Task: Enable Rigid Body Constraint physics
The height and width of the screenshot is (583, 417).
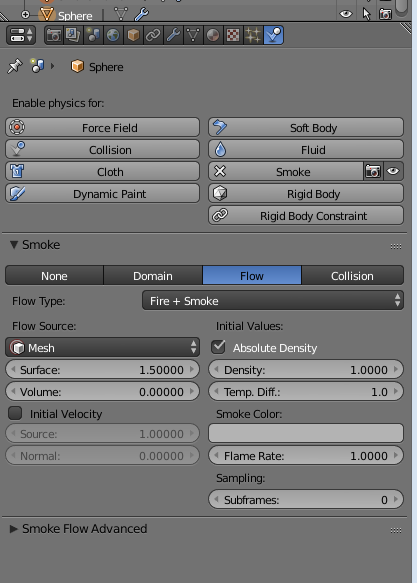Action: pos(306,216)
